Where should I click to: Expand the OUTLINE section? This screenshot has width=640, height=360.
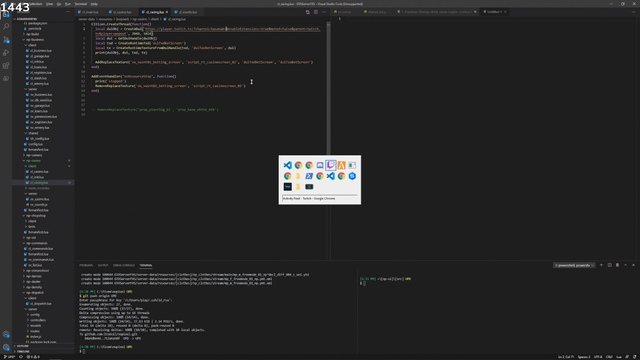pos(22,346)
